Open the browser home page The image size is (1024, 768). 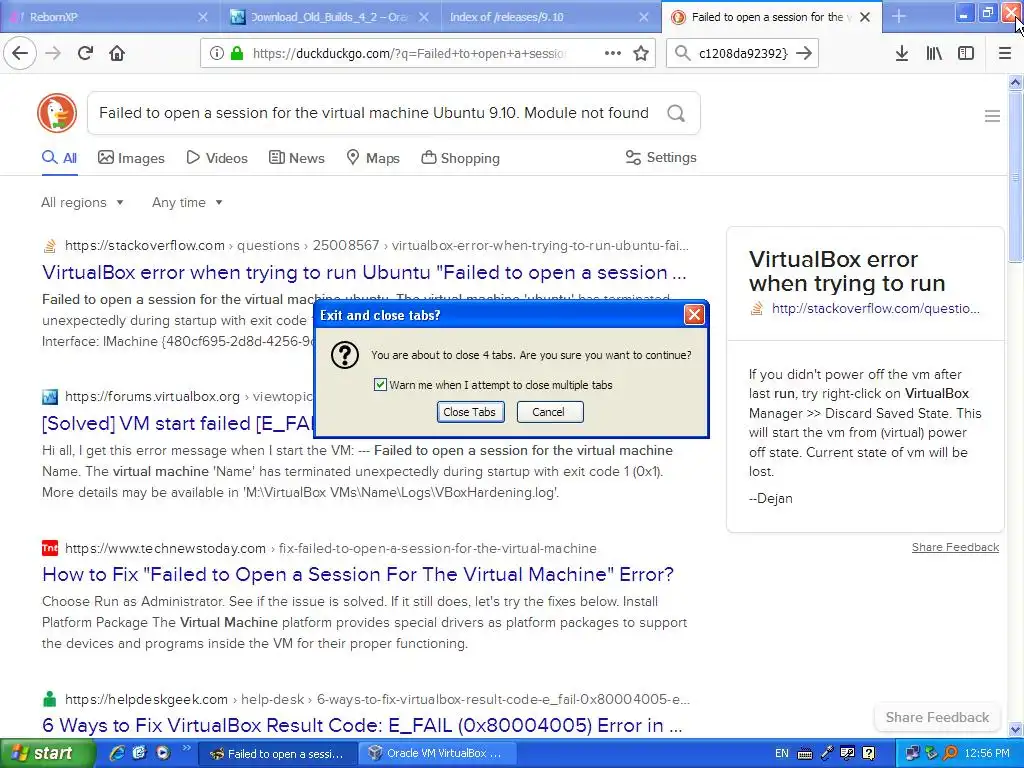[x=117, y=53]
